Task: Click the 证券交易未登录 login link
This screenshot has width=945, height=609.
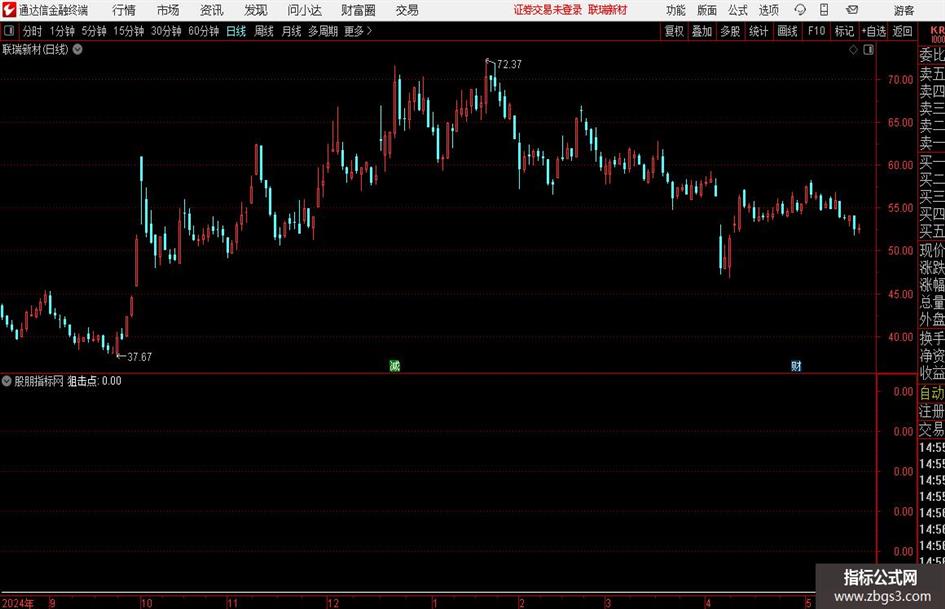Action: (548, 10)
